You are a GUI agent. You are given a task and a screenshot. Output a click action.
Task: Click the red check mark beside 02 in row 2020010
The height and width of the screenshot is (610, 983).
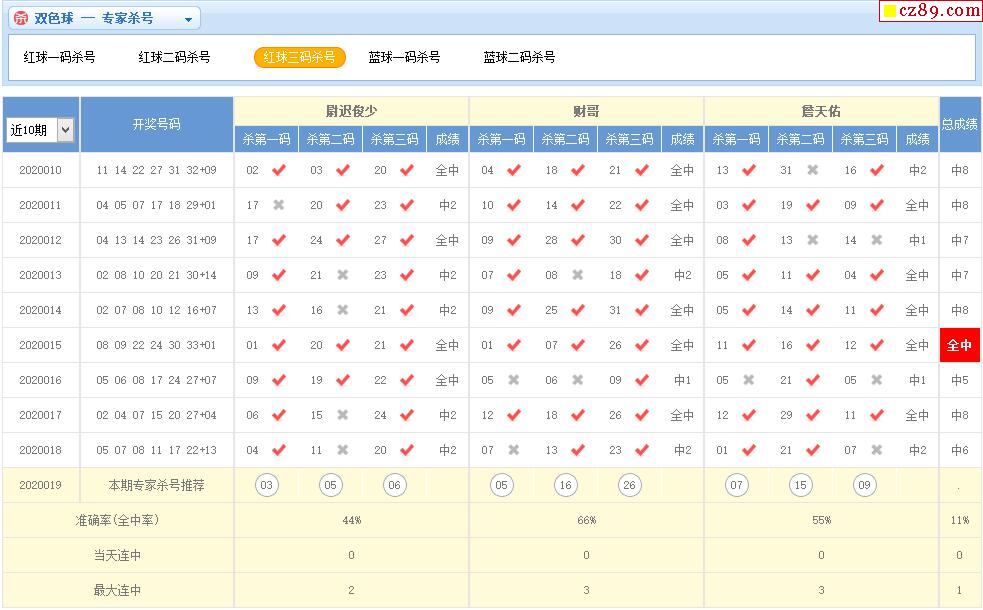[x=279, y=170]
